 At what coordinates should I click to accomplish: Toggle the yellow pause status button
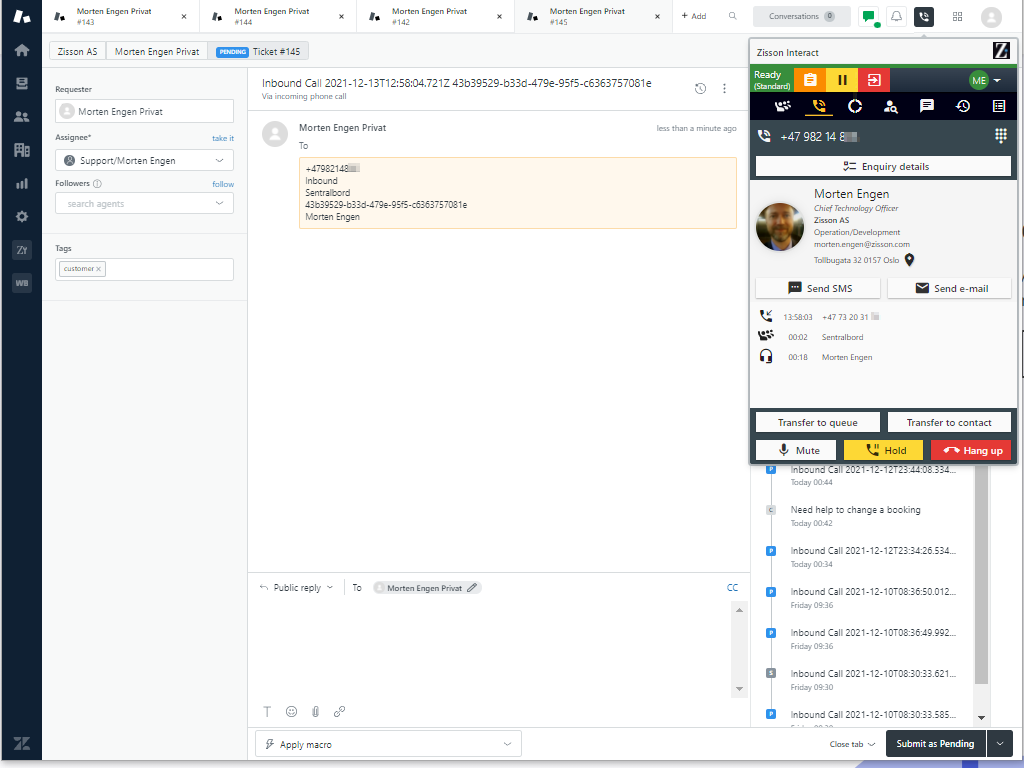pyautogui.click(x=842, y=80)
